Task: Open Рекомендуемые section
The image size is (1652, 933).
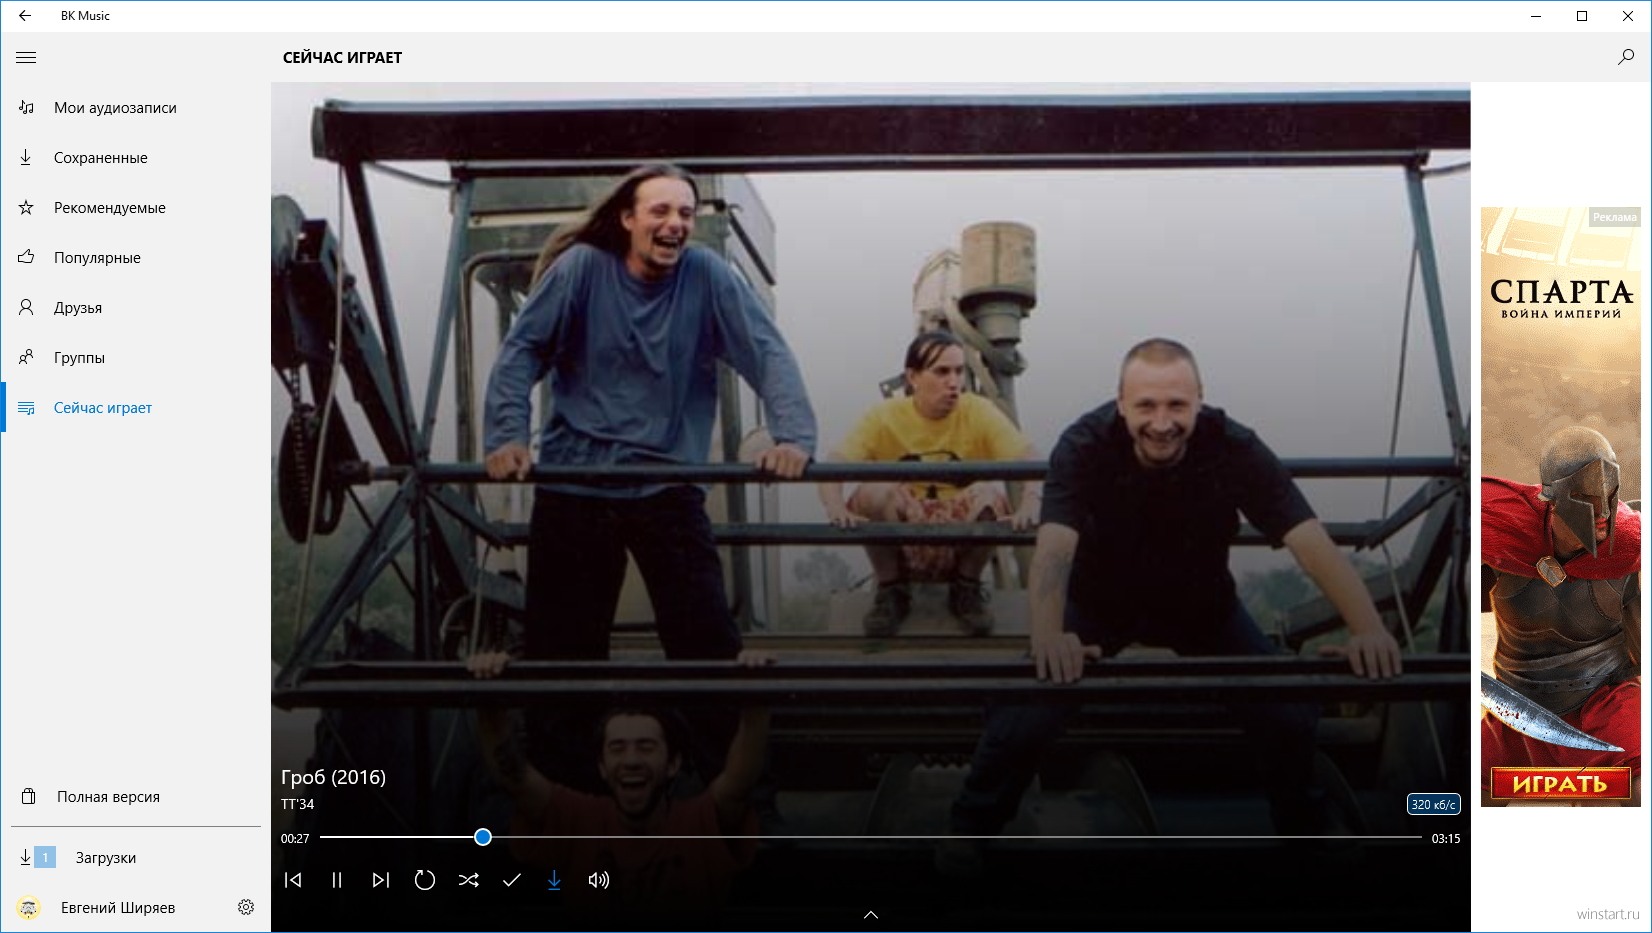Action: click(x=136, y=208)
